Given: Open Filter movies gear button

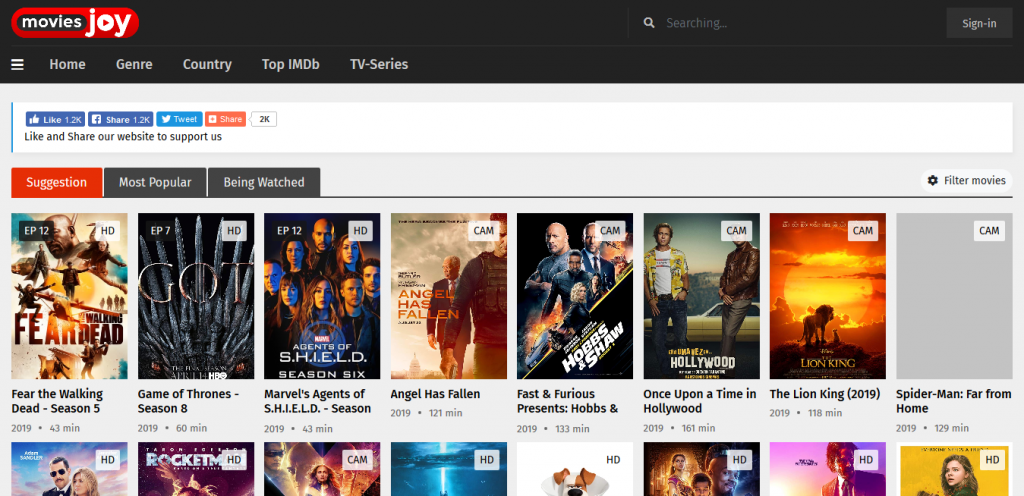Looking at the screenshot, I should pos(967,181).
